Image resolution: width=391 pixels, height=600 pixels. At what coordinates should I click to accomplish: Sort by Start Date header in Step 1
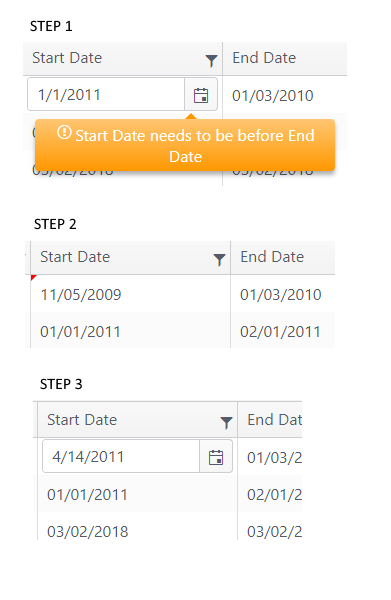[x=67, y=58]
